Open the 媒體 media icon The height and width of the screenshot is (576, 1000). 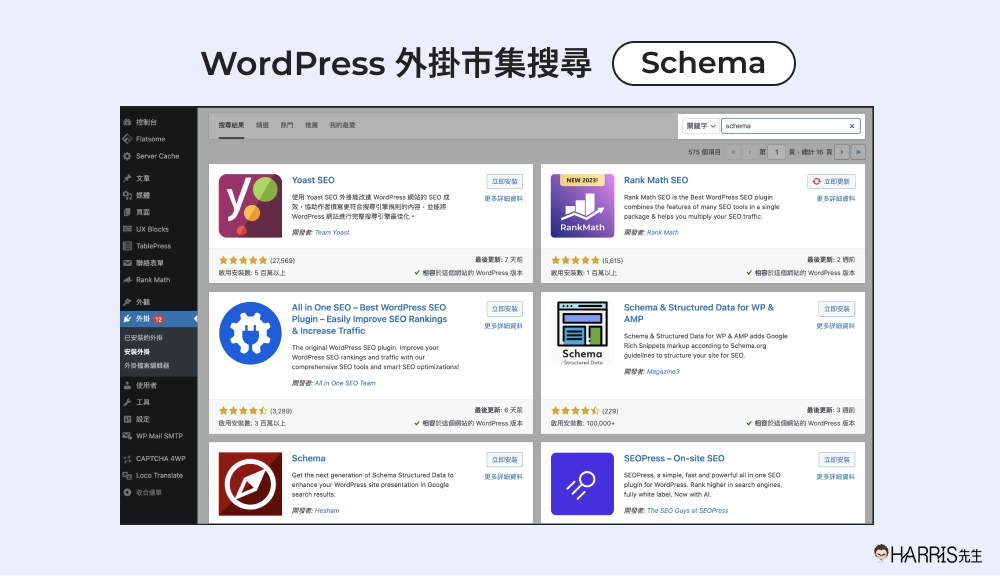[128, 195]
